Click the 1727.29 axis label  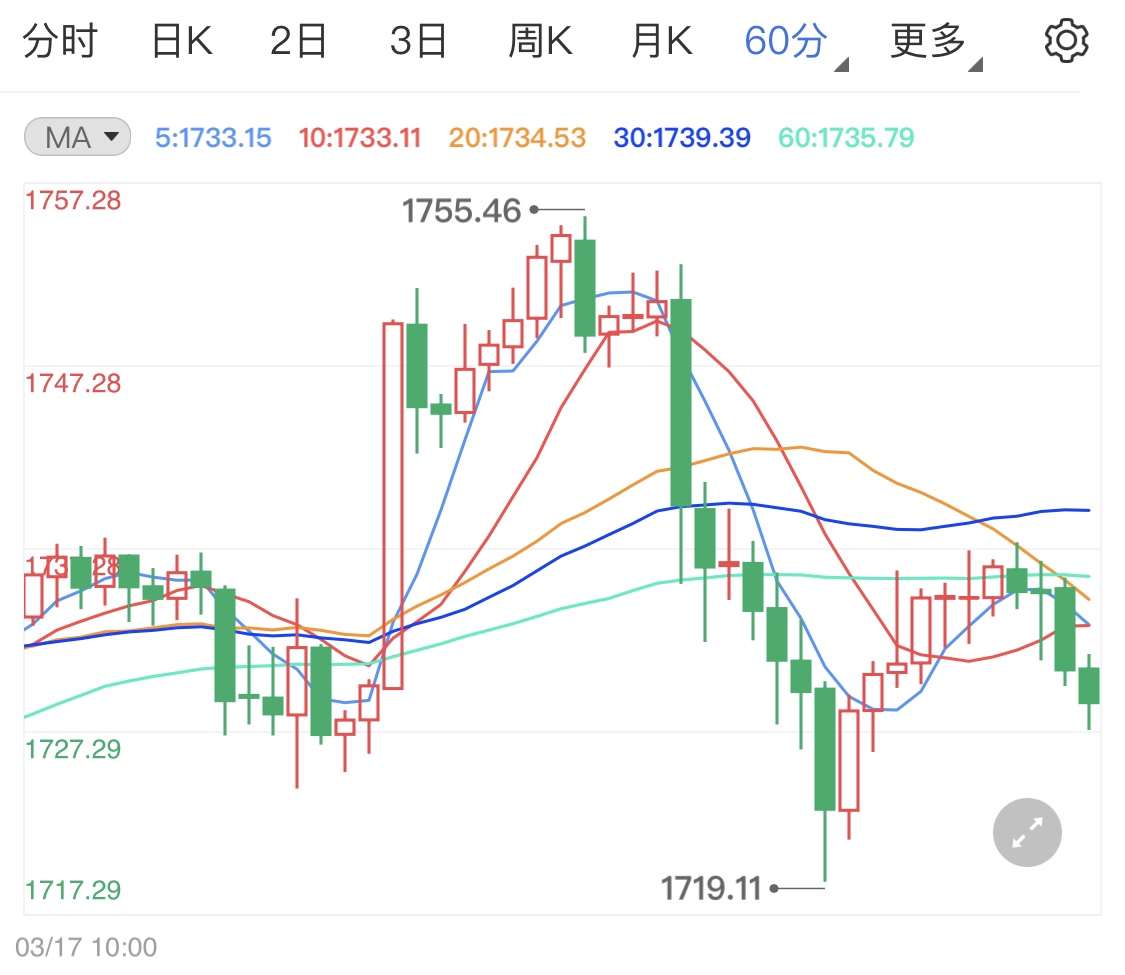[x=73, y=750]
